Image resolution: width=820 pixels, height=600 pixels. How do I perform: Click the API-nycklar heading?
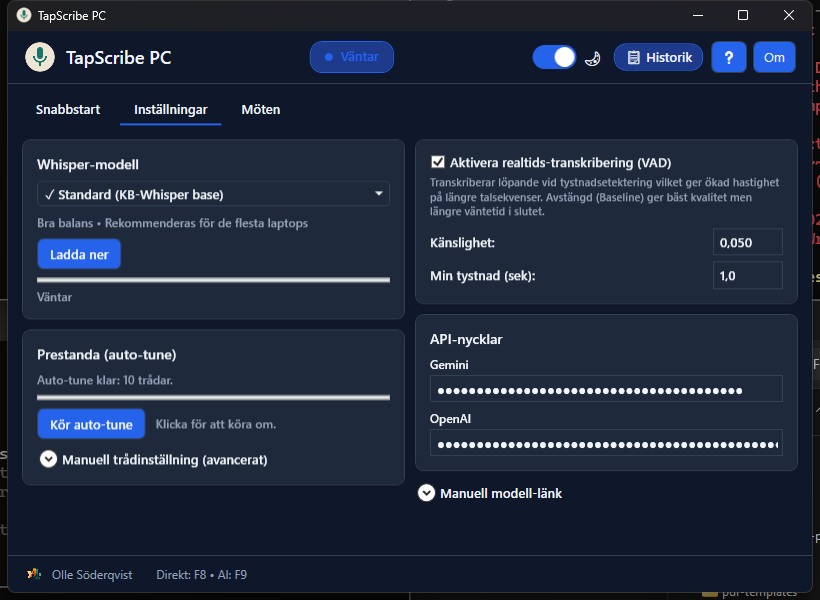[x=465, y=339]
